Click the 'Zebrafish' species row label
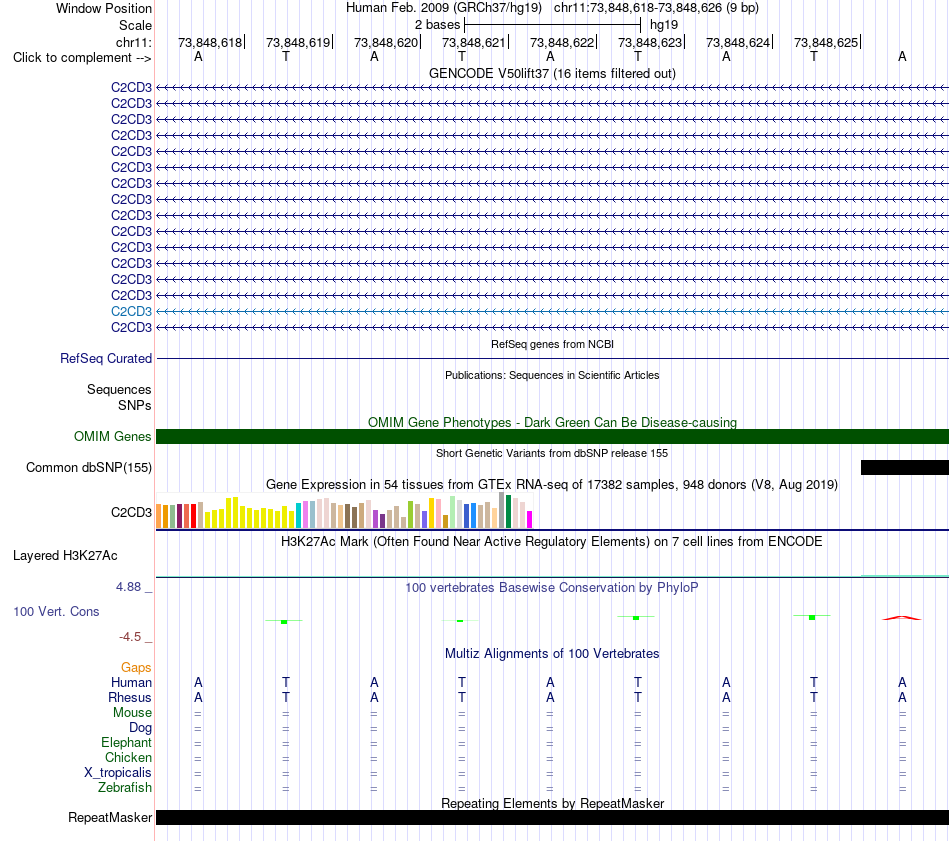Image resolution: width=950 pixels, height=841 pixels. [125, 788]
